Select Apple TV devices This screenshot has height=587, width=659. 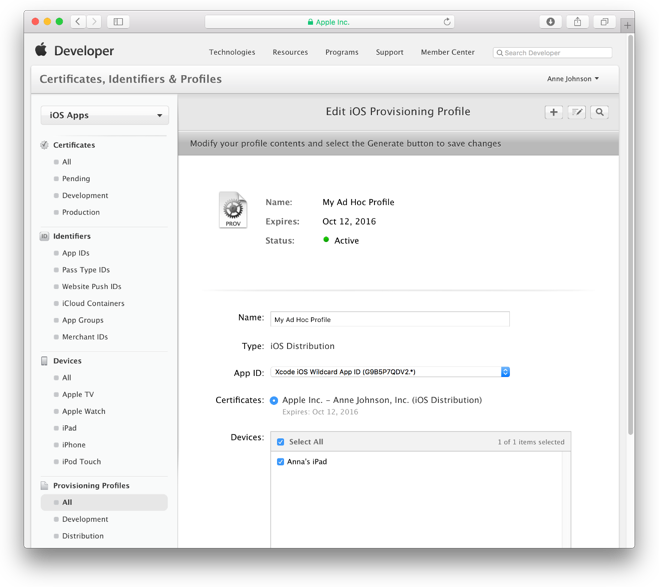coord(78,395)
